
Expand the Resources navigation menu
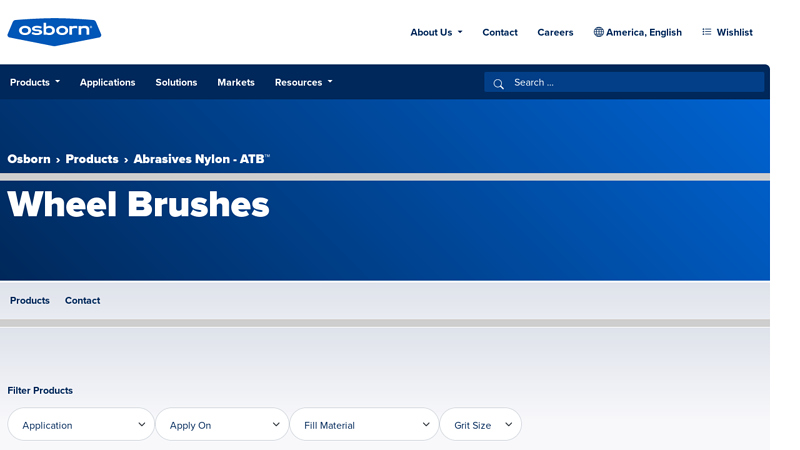click(x=303, y=82)
